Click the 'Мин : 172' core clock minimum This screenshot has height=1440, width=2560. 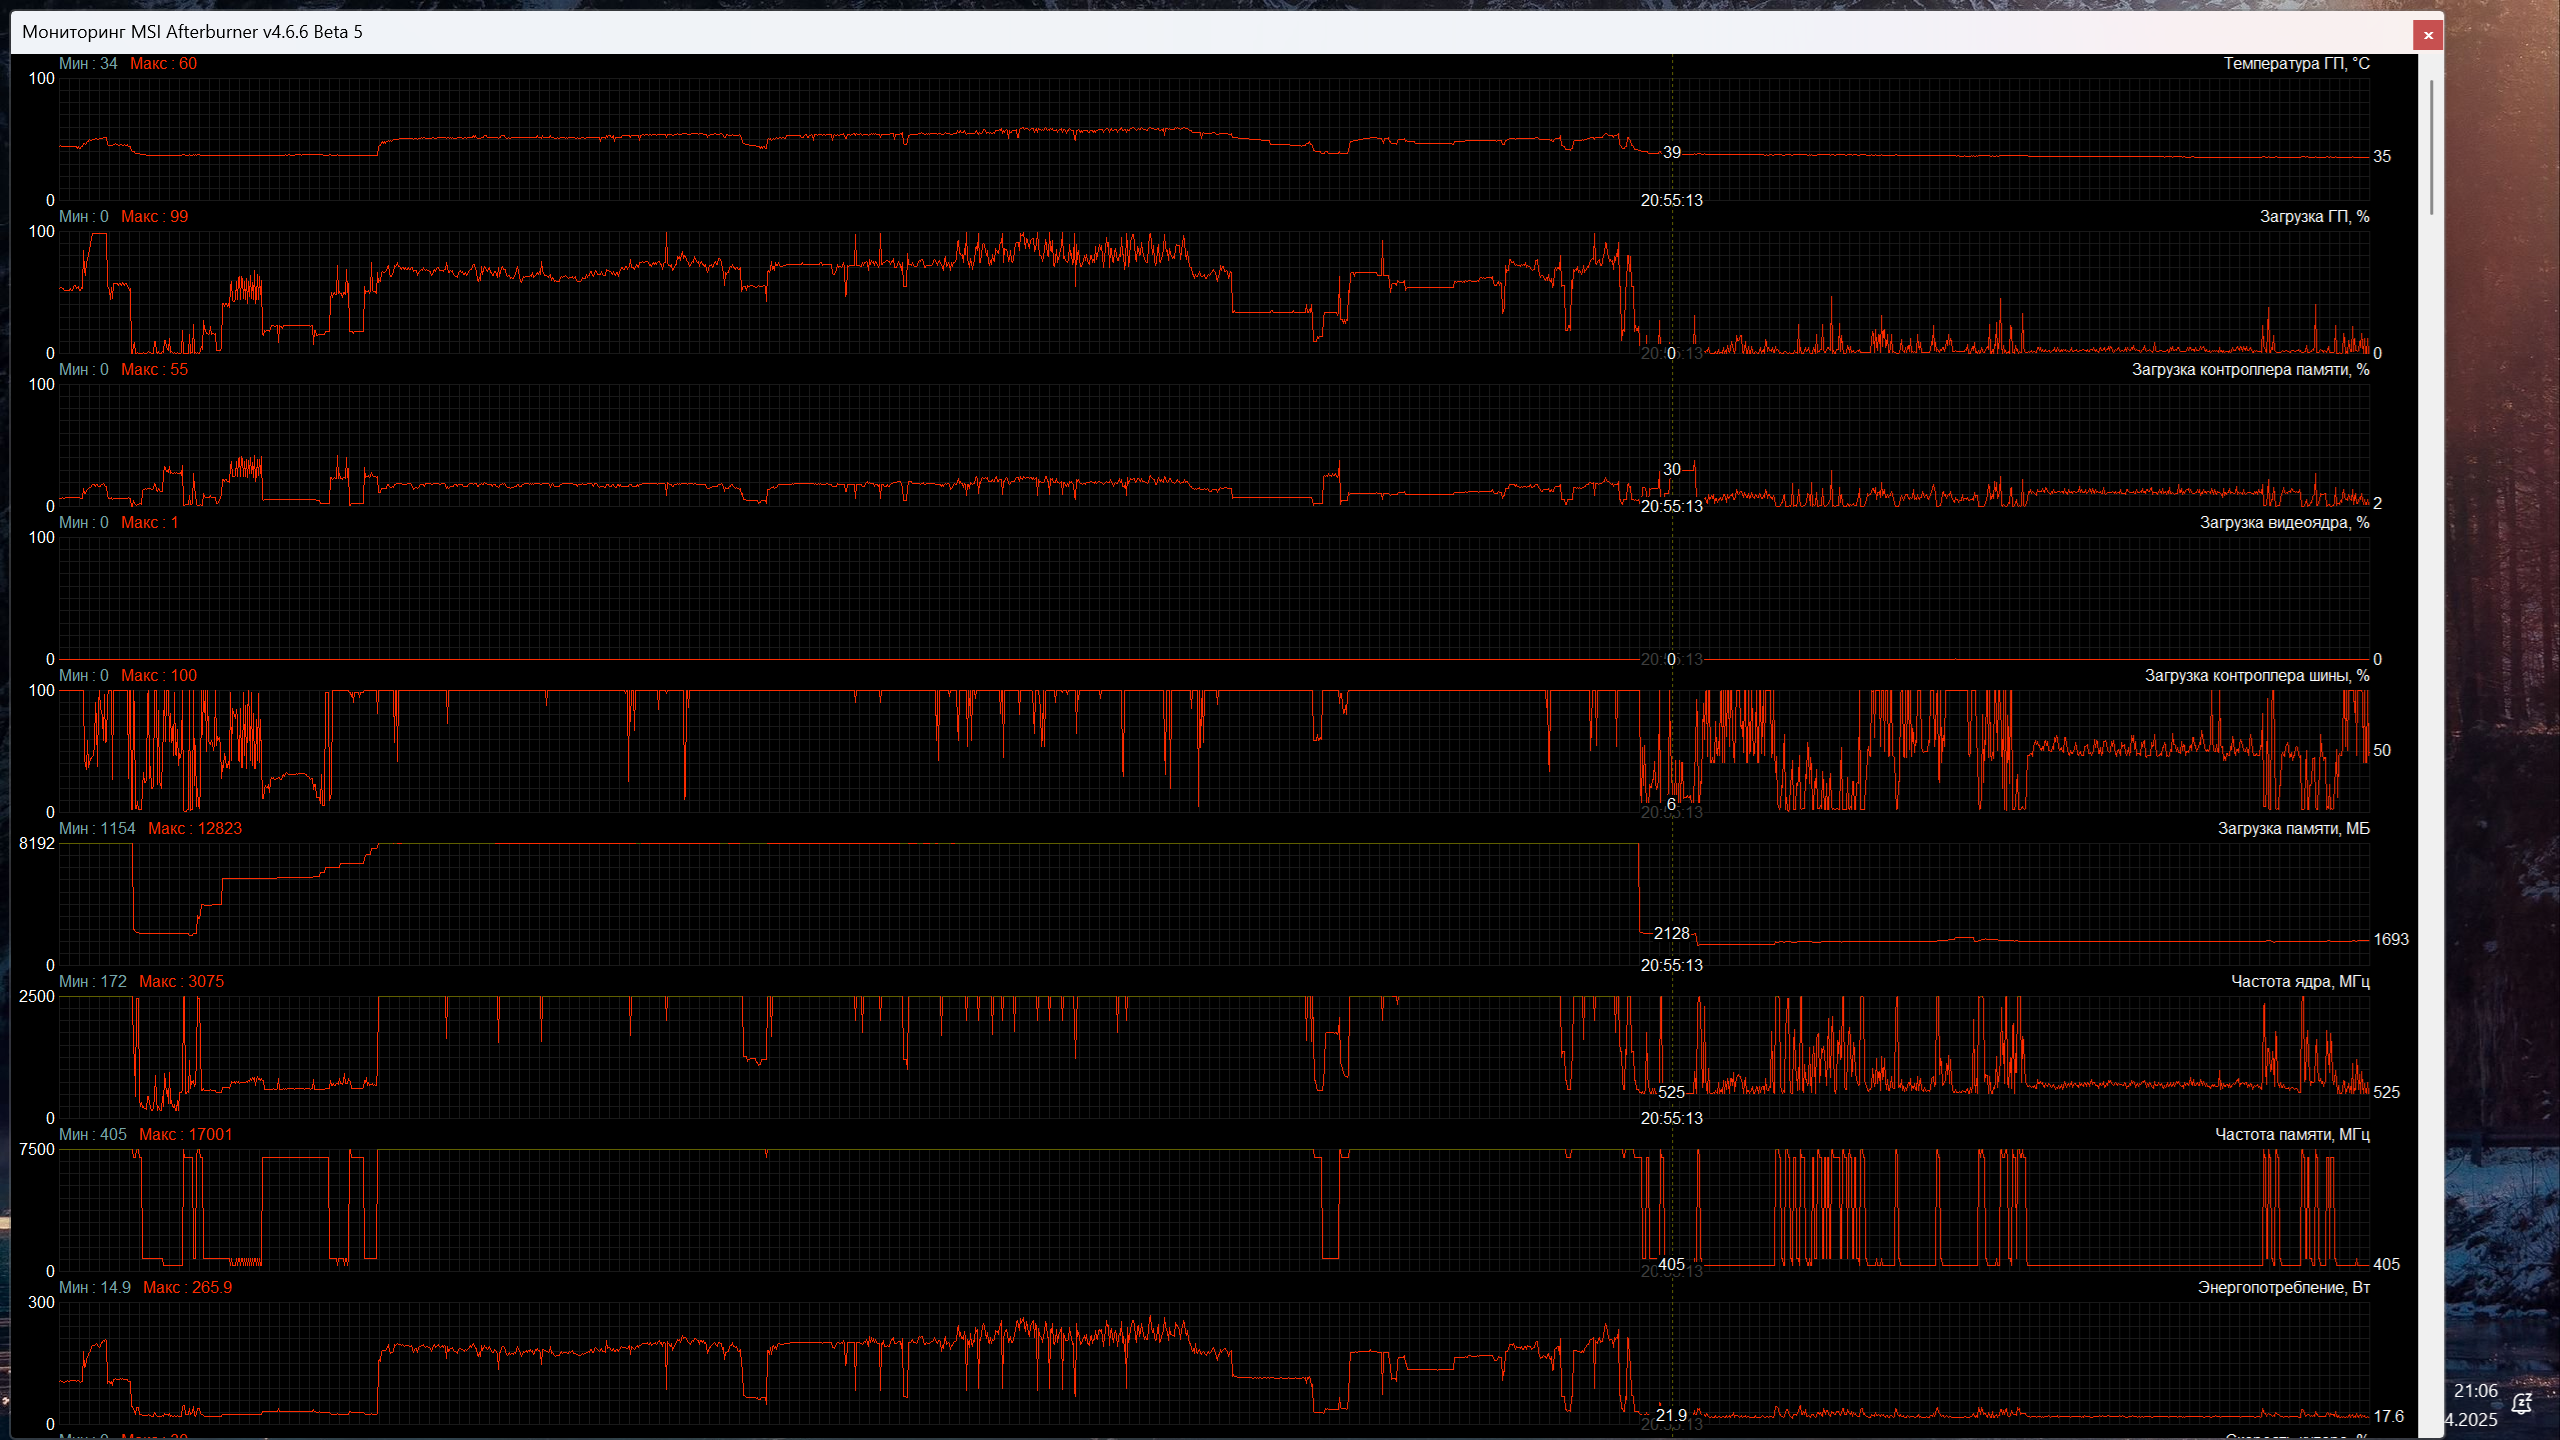(x=93, y=982)
